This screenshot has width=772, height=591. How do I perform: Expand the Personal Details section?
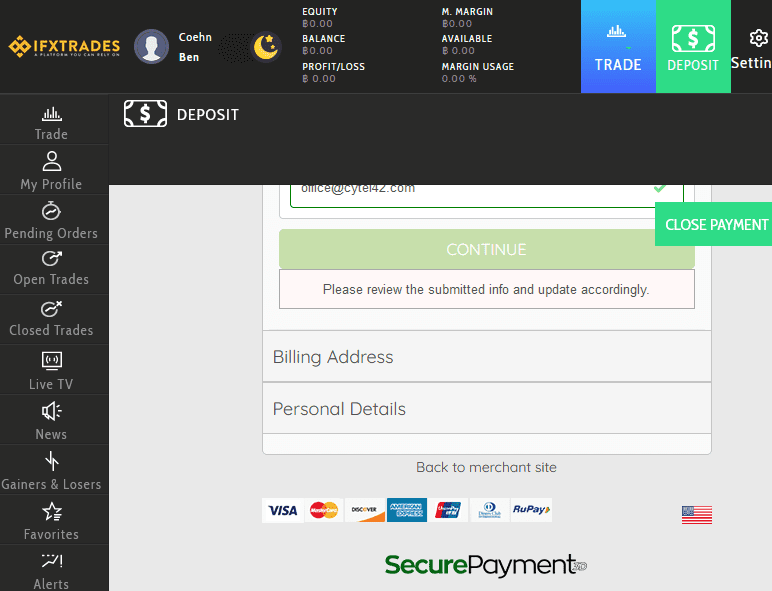[x=486, y=409]
